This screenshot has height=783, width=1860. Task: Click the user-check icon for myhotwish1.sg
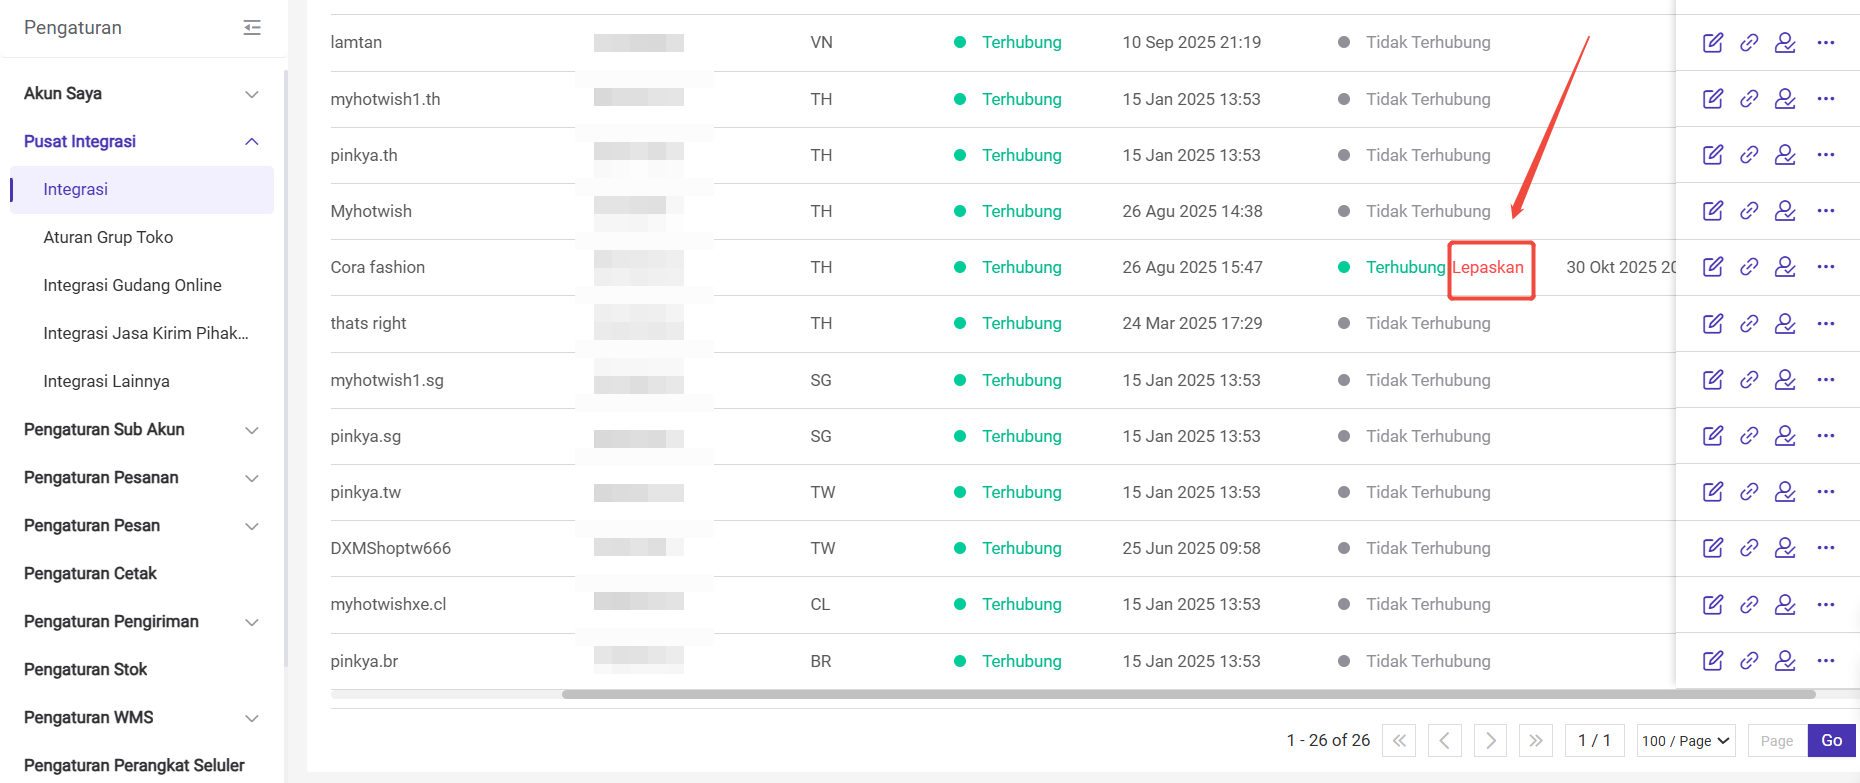(1785, 380)
